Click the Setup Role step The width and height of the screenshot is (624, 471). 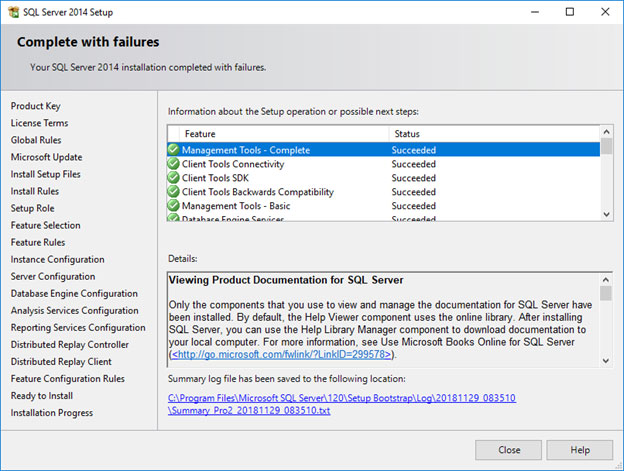coord(32,208)
